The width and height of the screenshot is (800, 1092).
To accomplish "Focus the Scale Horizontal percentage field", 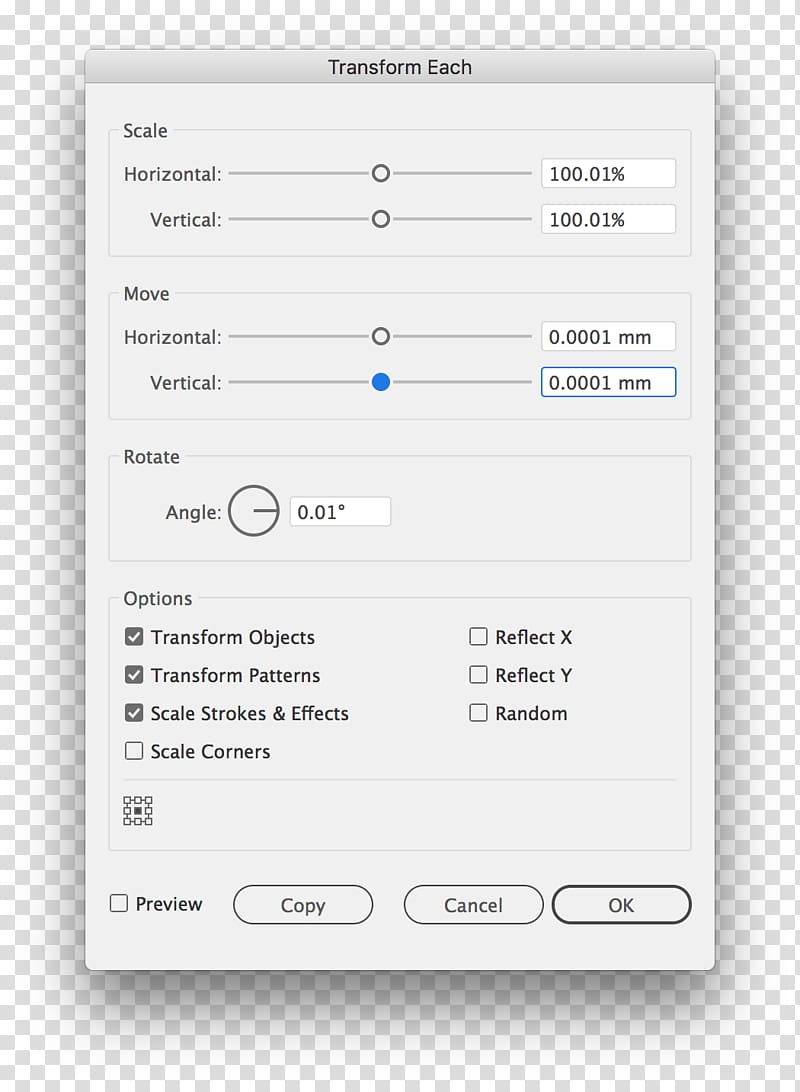I will (609, 173).
